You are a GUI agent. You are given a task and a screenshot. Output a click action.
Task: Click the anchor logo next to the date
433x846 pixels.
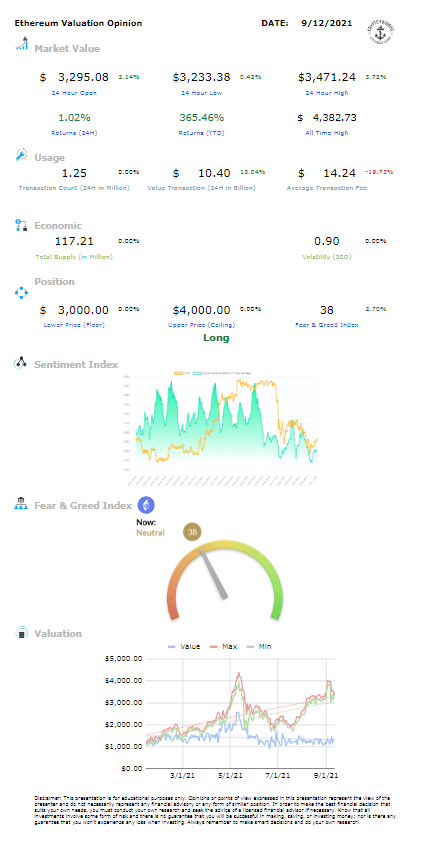(380, 32)
